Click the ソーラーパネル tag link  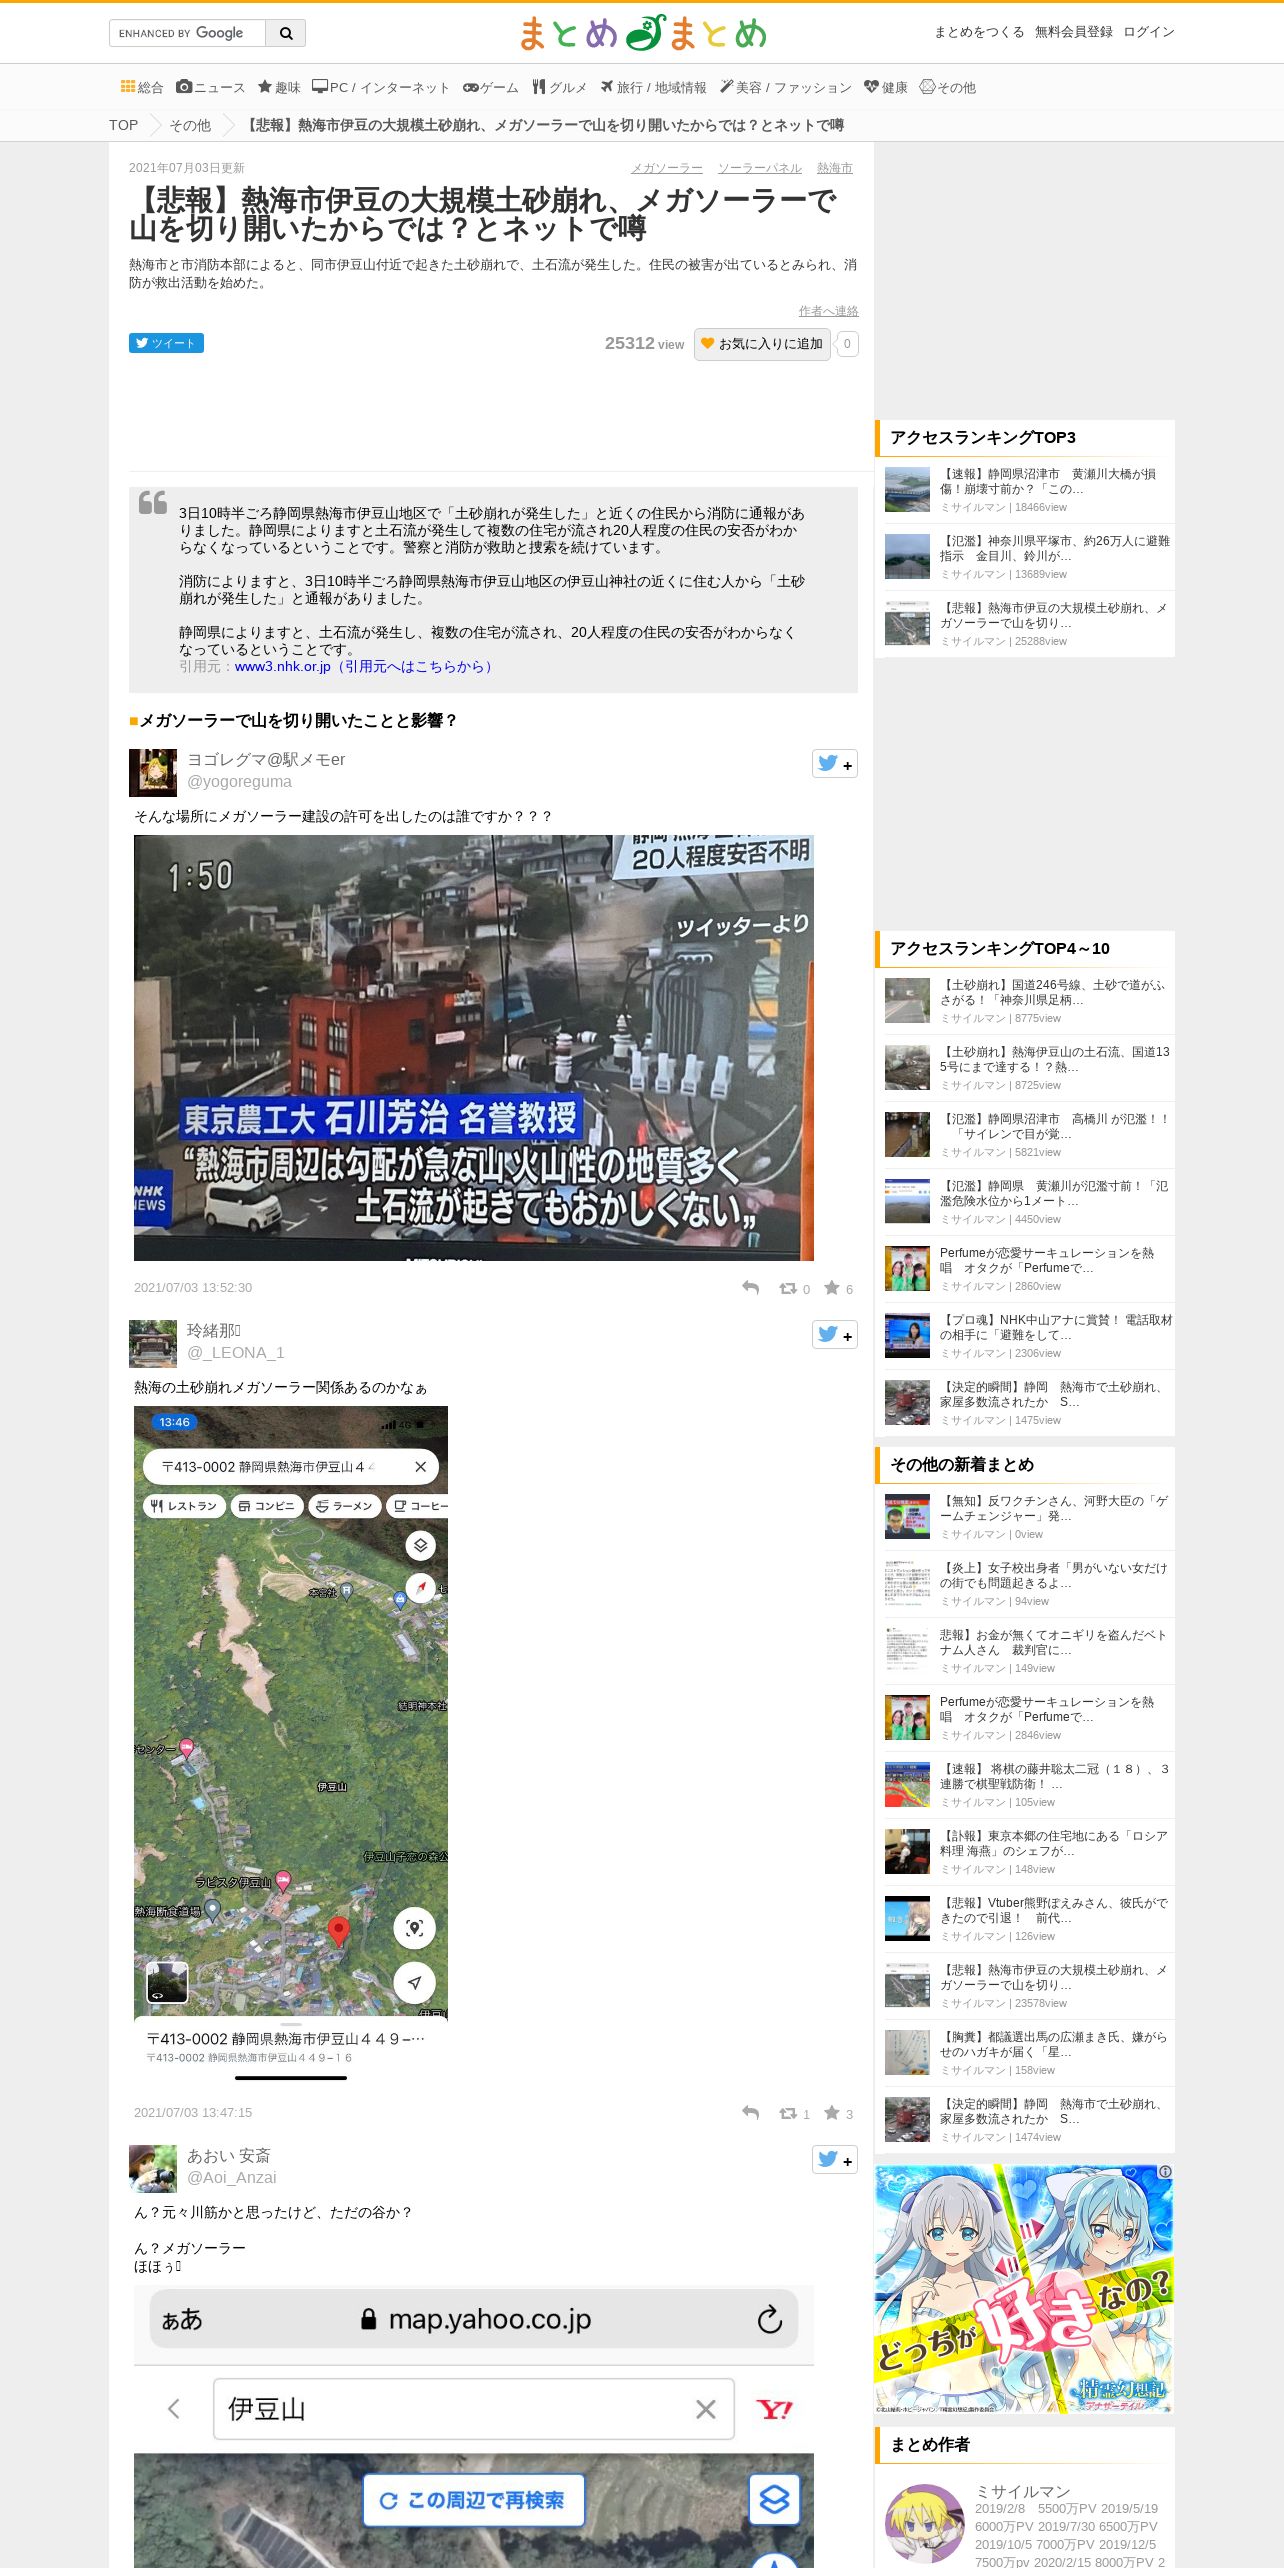point(760,168)
